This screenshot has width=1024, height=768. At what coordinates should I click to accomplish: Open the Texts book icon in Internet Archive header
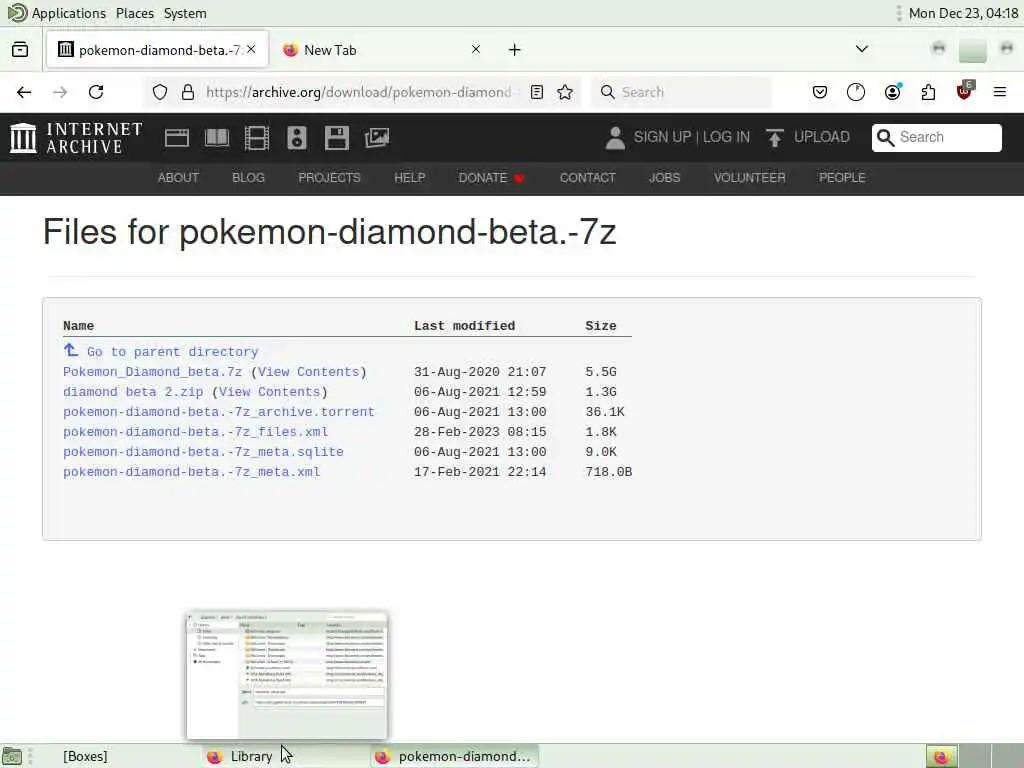tap(217, 138)
